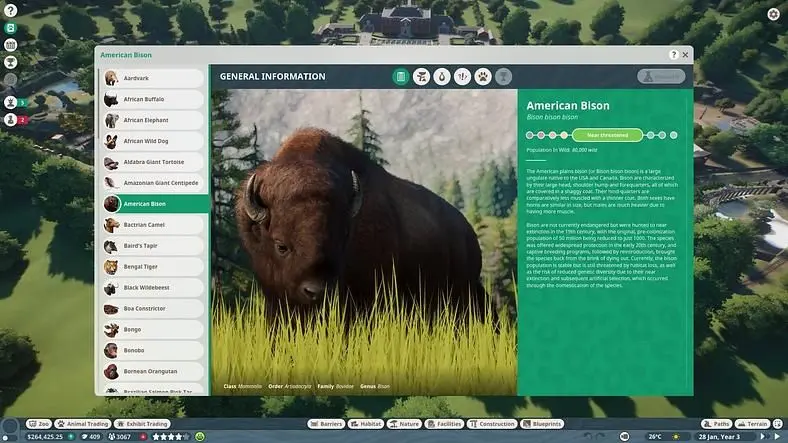Viewport: 788px width, 443px height.
Task: Select the paw print tab icon
Action: [483, 76]
